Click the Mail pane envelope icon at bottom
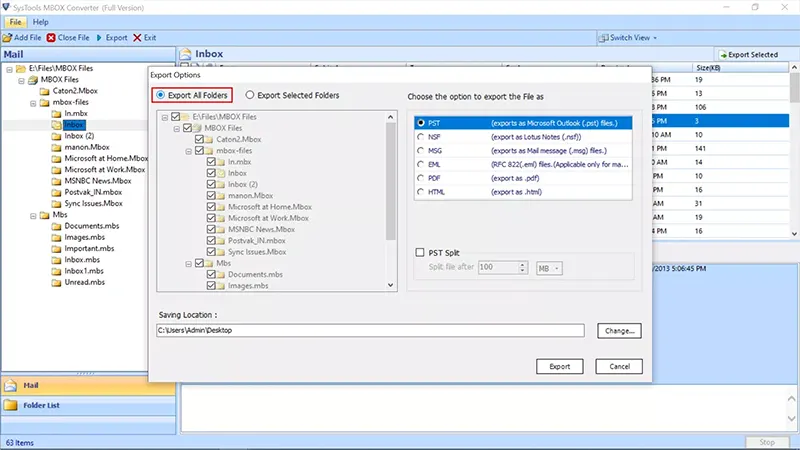Viewport: 800px width, 450px height. [11, 386]
